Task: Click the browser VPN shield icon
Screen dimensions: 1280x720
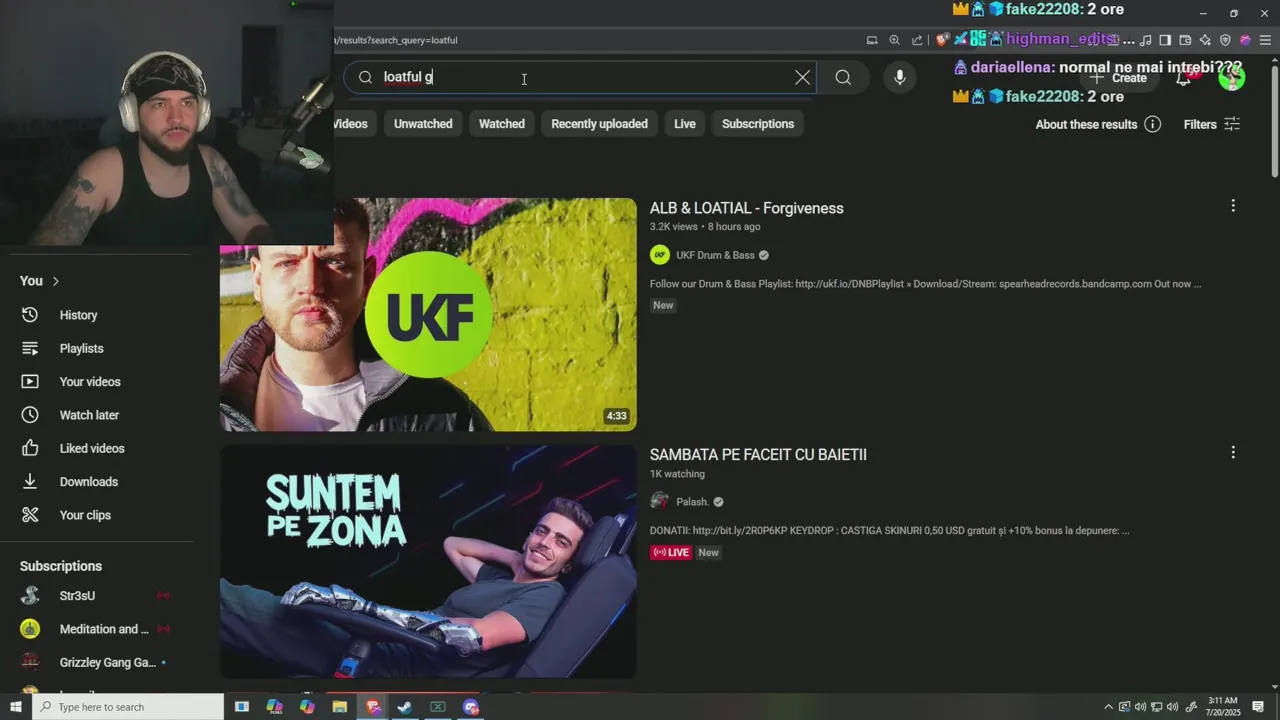Action: click(x=1225, y=40)
